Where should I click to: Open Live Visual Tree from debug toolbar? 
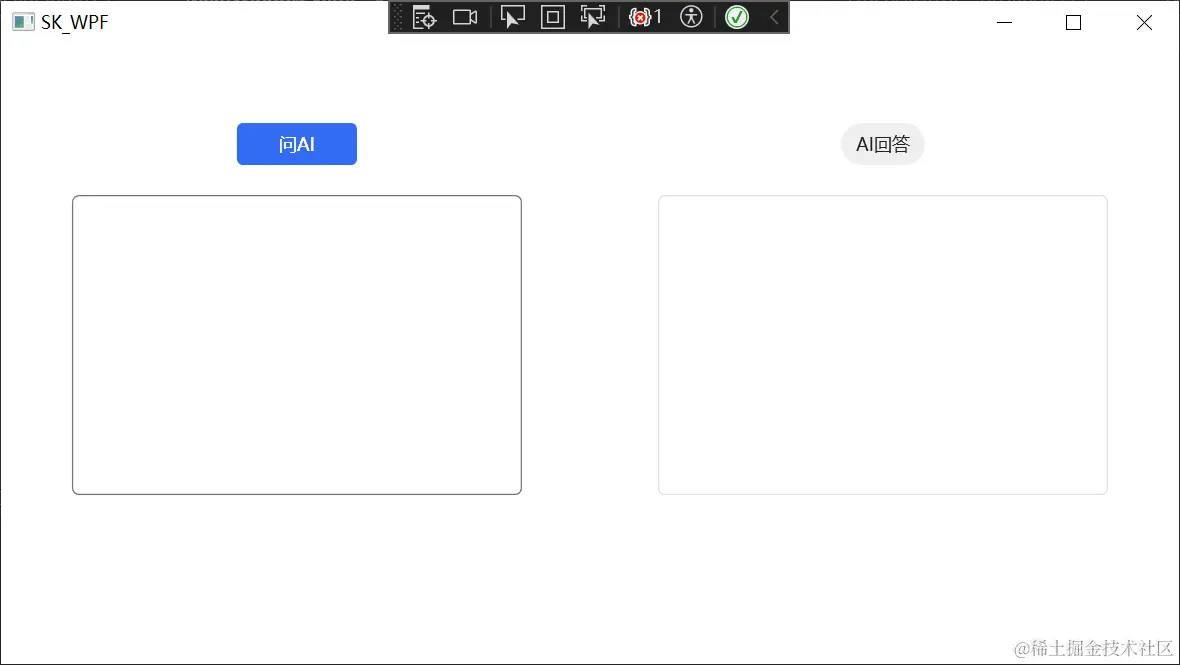[x=424, y=17]
